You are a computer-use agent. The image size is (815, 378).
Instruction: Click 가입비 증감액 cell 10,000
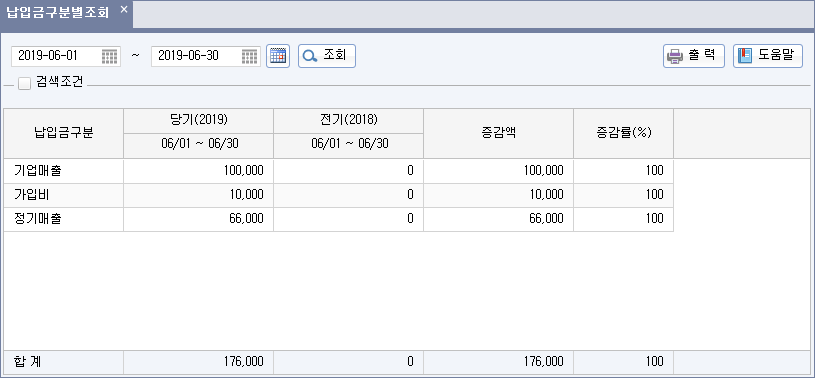click(x=498, y=195)
